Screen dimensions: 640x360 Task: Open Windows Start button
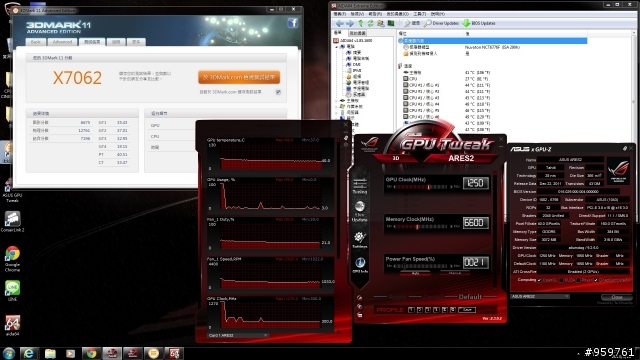pos(9,353)
